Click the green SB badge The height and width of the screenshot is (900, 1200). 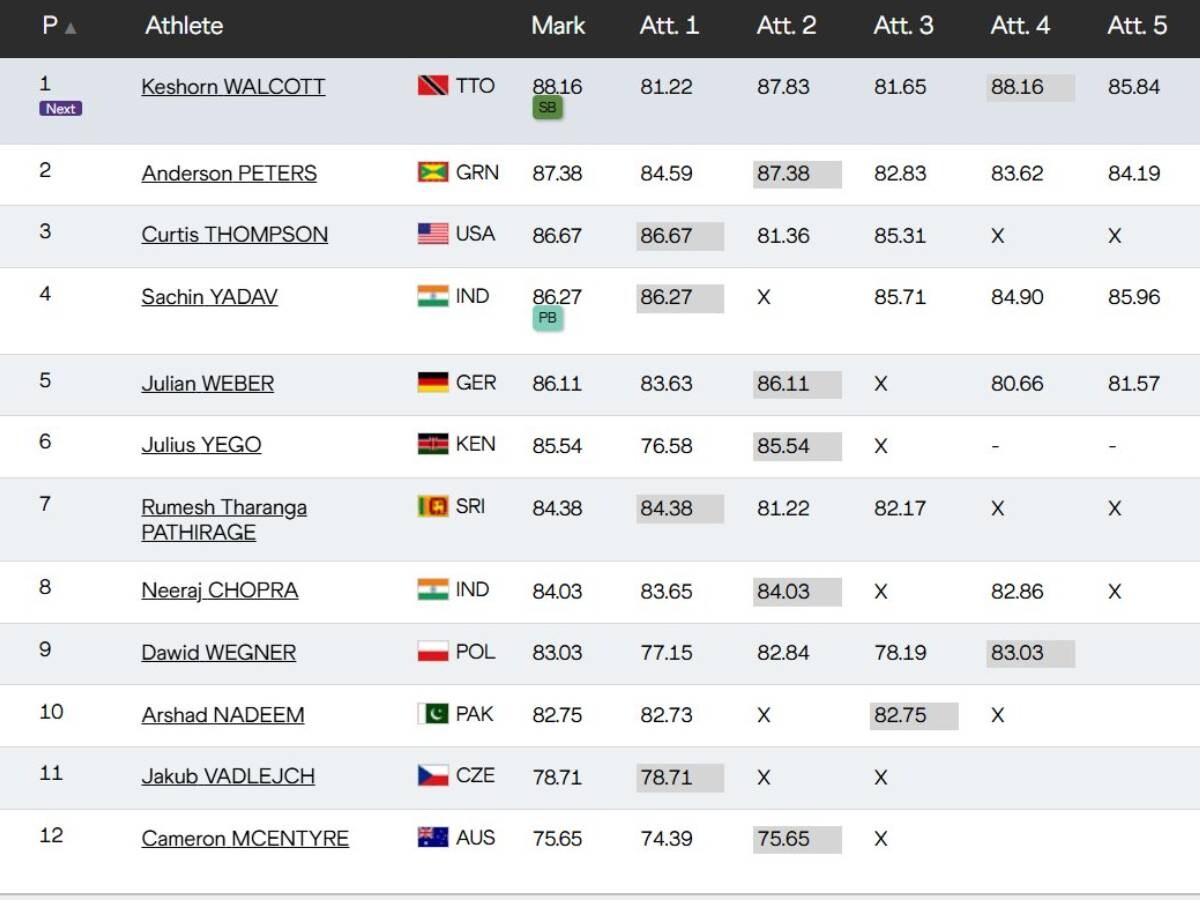548,108
